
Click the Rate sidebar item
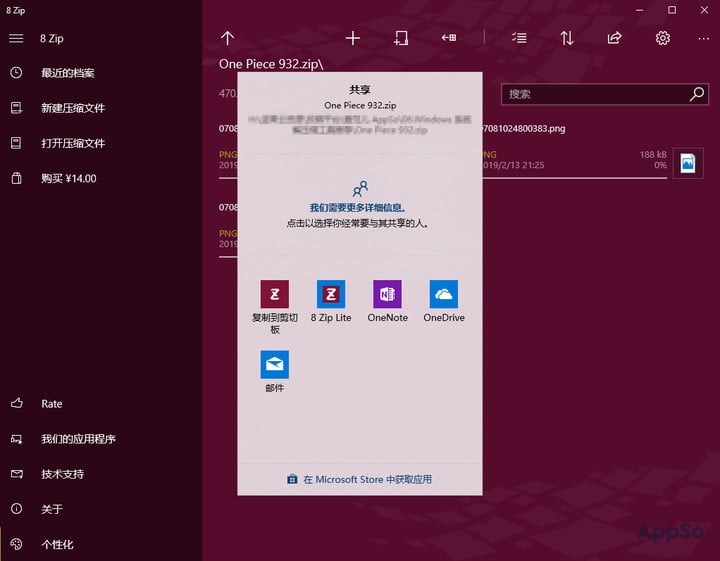pos(52,404)
